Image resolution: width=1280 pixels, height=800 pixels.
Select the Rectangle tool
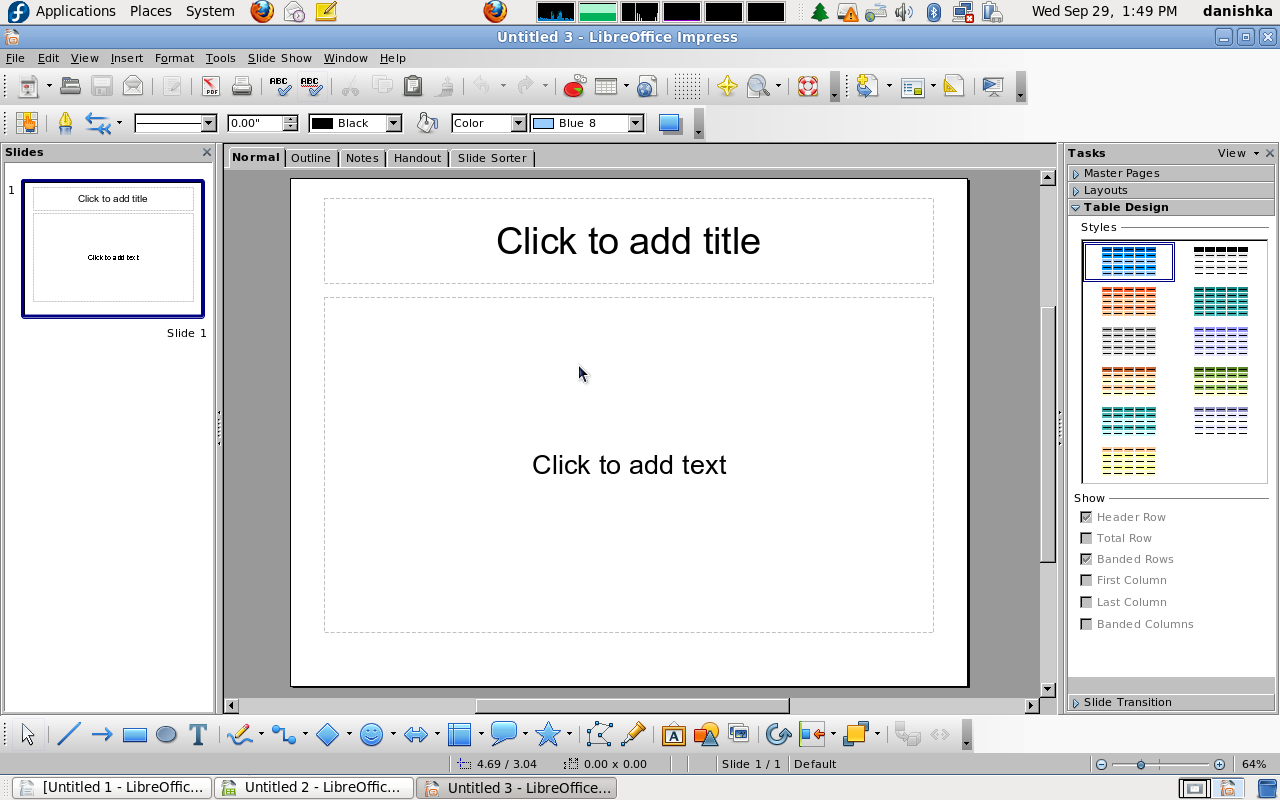[x=135, y=735]
